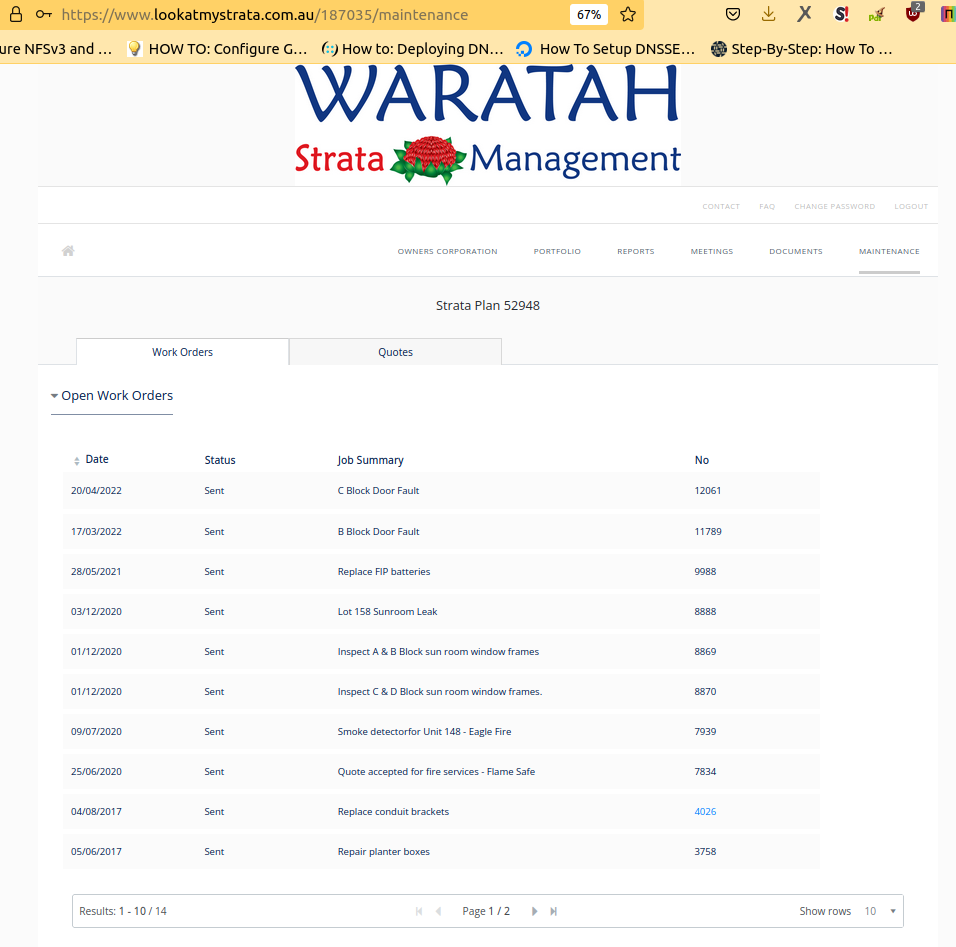Jump to first results page icon
Viewport: 956px width, 947px height.
point(419,911)
